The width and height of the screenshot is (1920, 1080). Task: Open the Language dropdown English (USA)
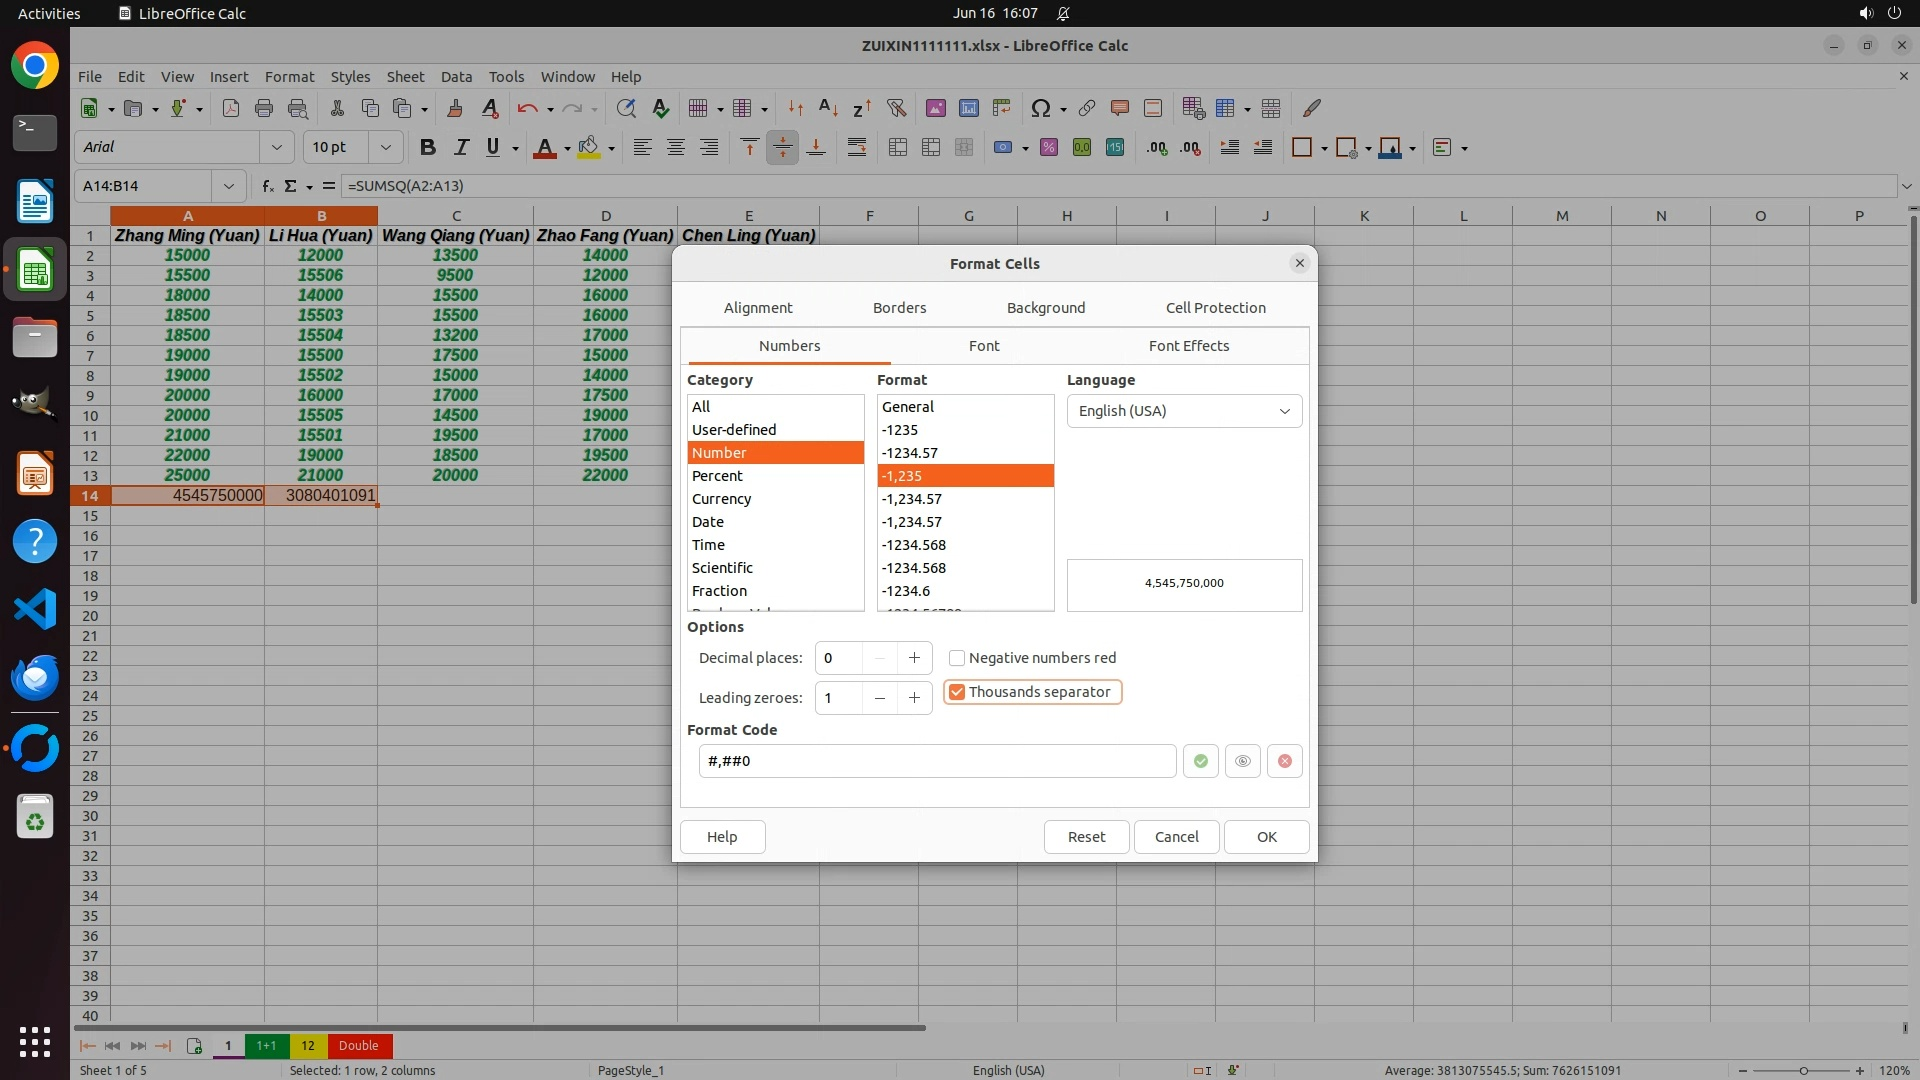pyautogui.click(x=1184, y=411)
